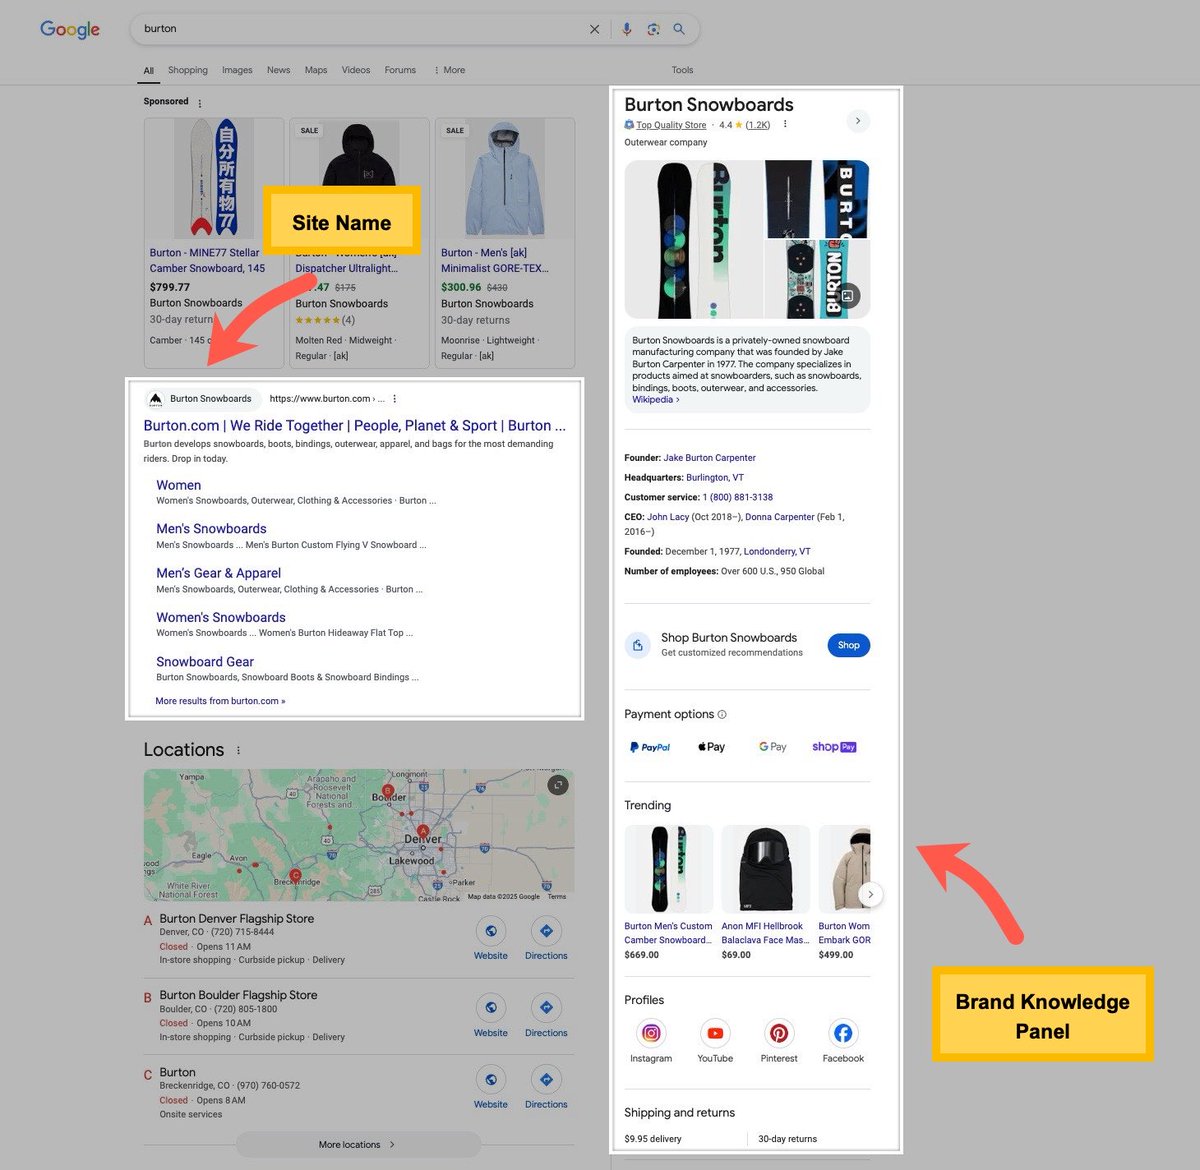This screenshot has width=1200, height=1170.
Task: Click the Top Quality Store badge link
Action: pos(671,125)
